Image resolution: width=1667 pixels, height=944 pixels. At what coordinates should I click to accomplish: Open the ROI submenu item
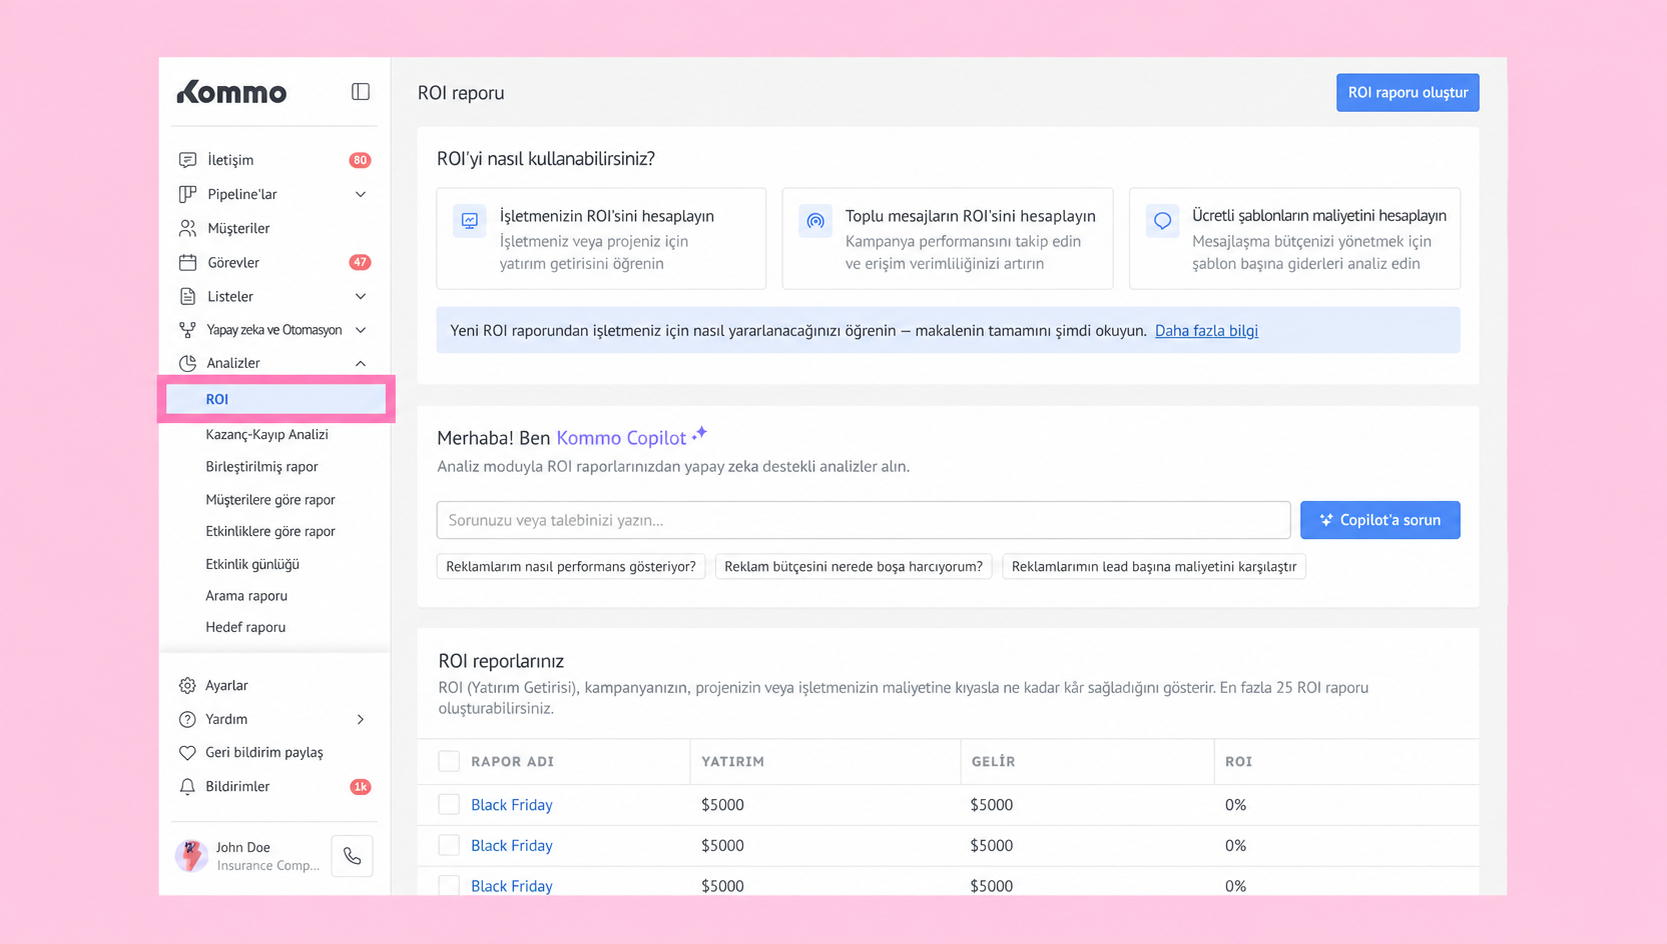click(276, 399)
